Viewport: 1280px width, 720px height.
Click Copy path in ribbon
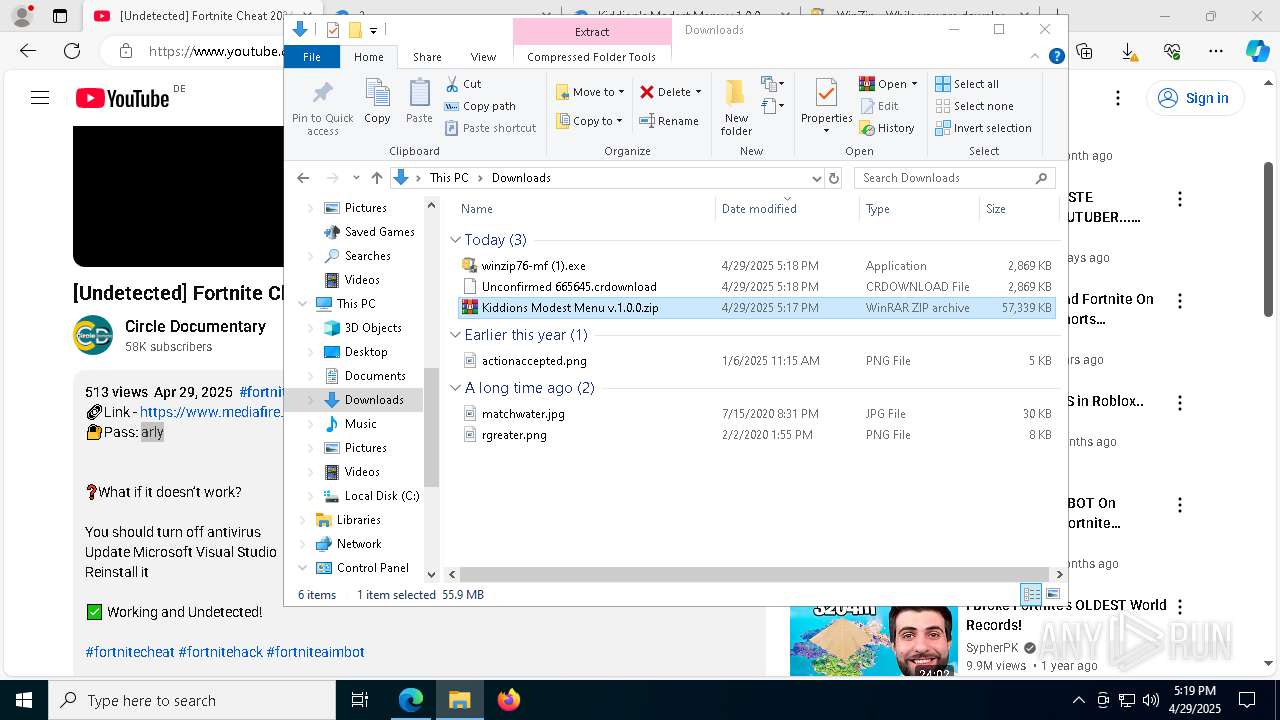click(480, 106)
